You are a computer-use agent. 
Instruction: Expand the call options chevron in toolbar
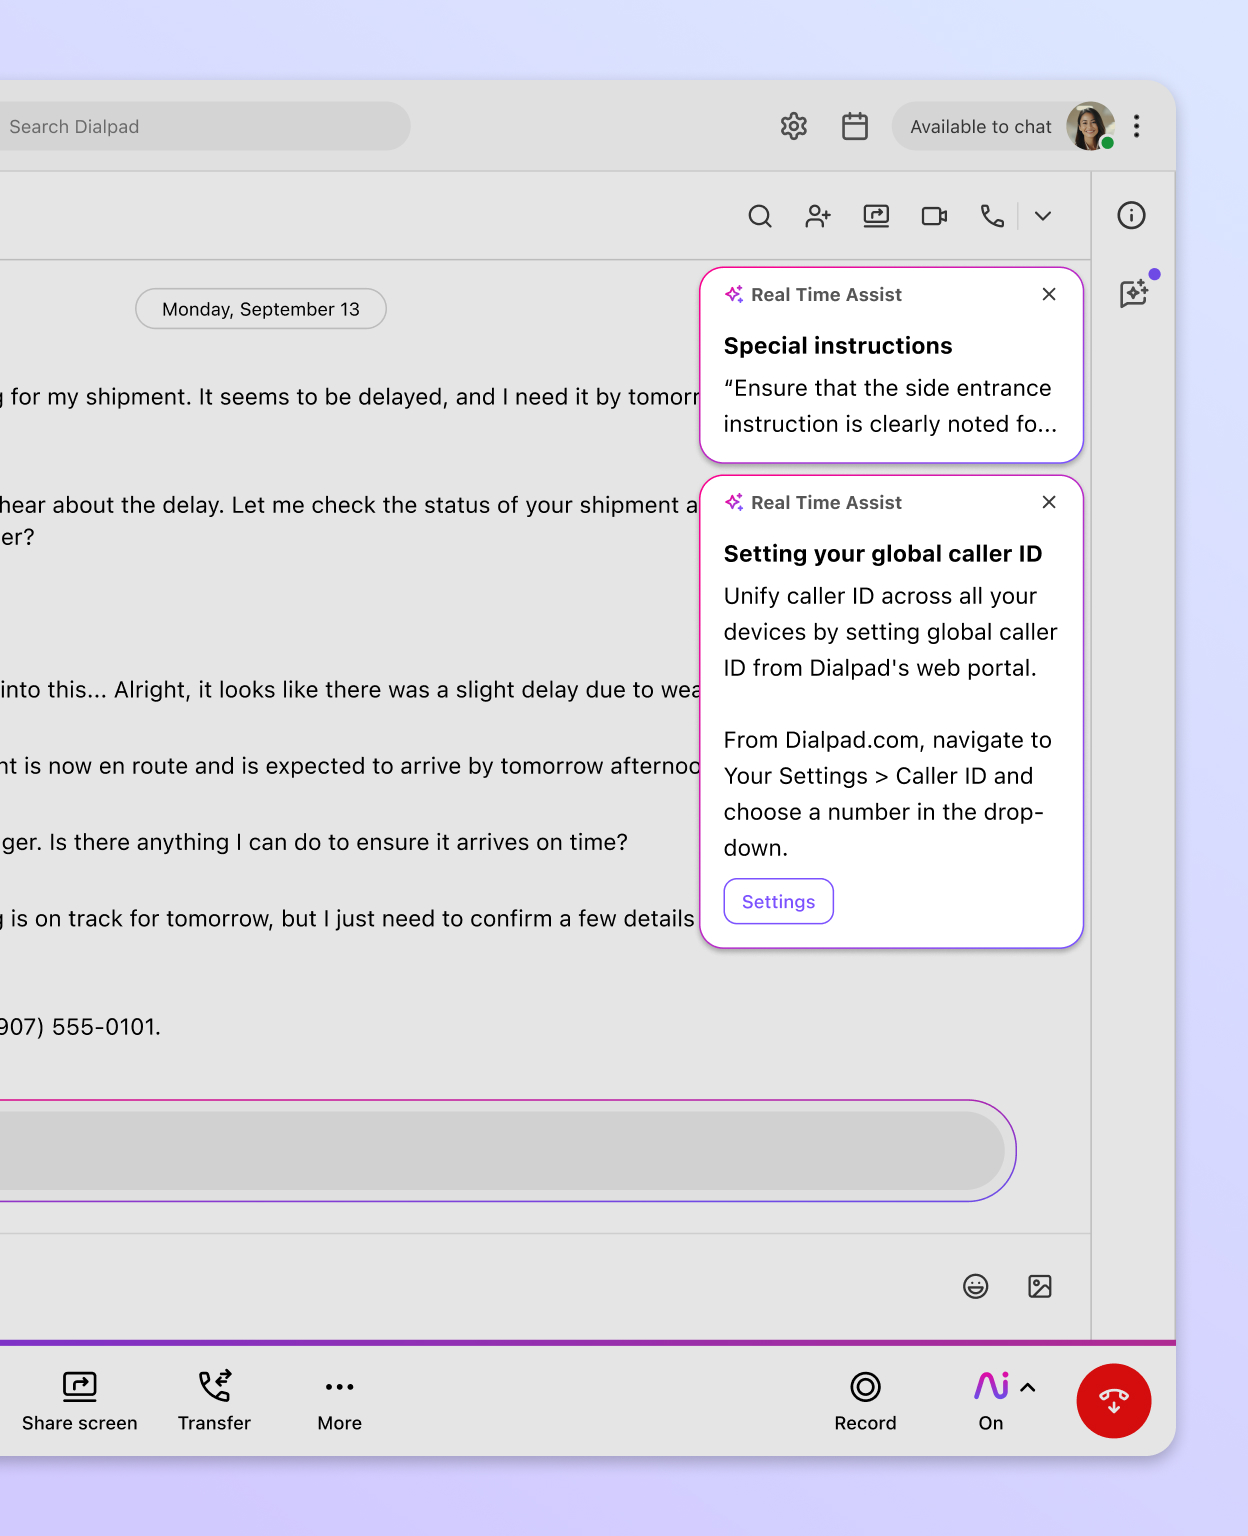[x=1043, y=216]
